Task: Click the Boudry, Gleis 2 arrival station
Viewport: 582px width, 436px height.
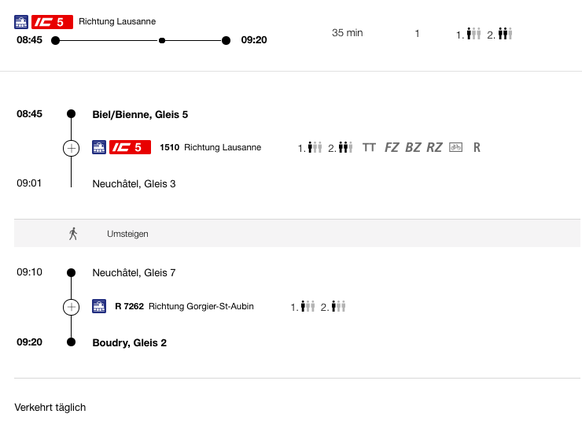Action: point(129,342)
